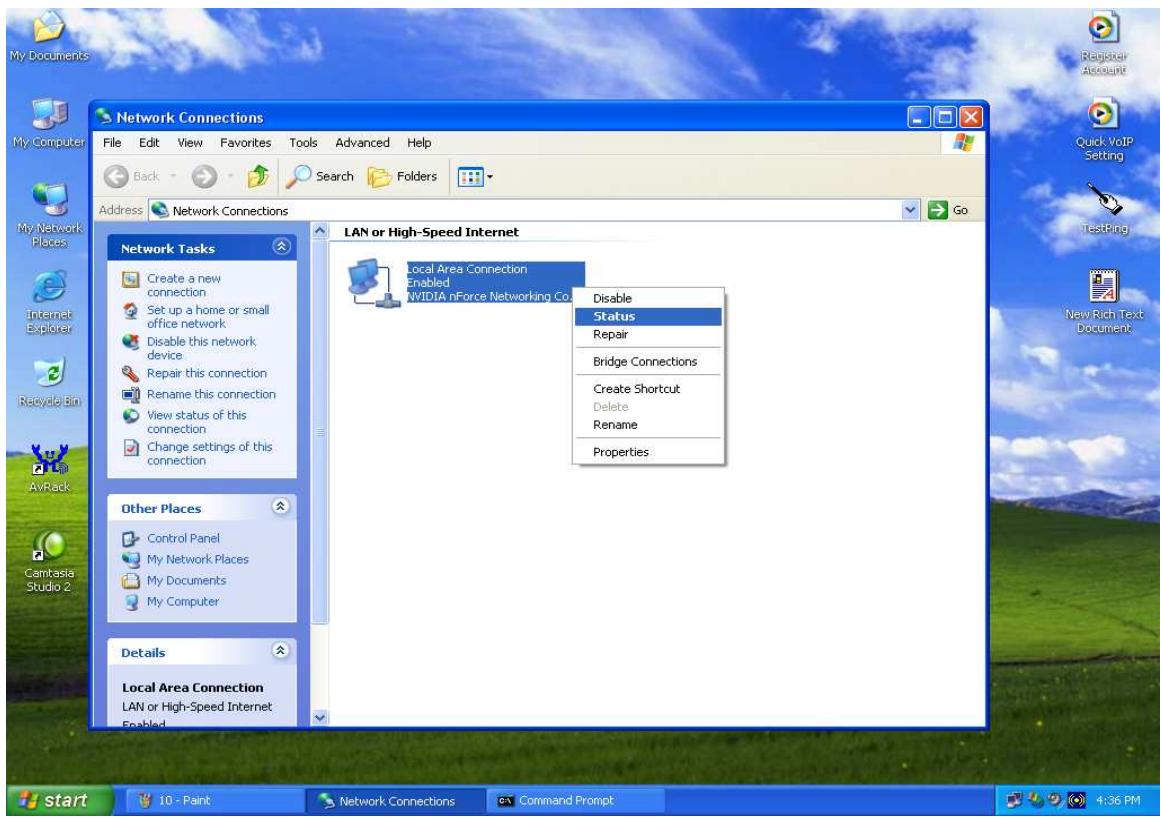The image size is (1162, 818).
Task: Open Back button history dropdown arrow
Action: (173, 176)
